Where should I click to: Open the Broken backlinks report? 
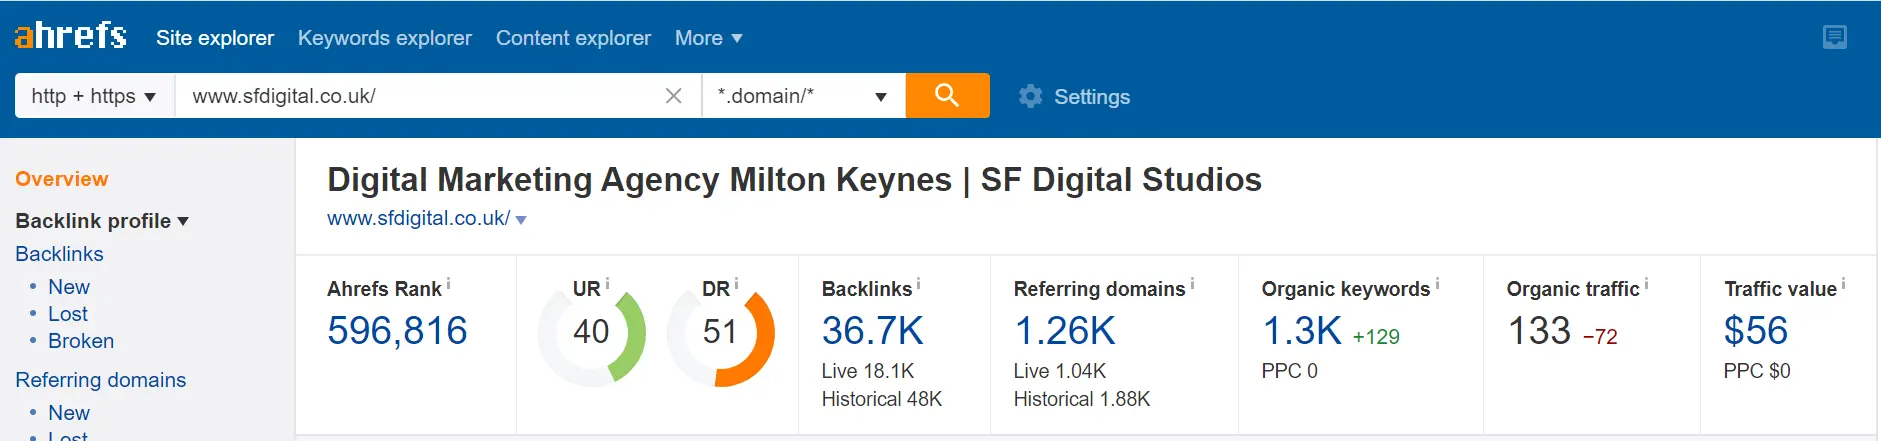tap(81, 341)
